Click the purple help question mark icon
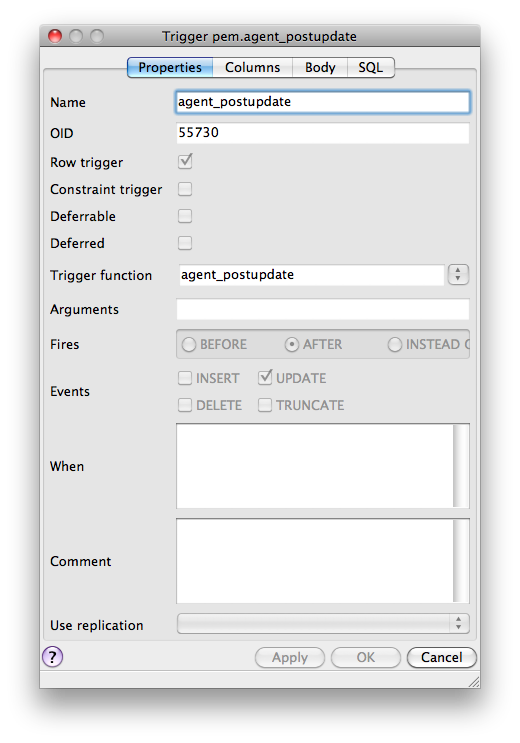 (53, 657)
